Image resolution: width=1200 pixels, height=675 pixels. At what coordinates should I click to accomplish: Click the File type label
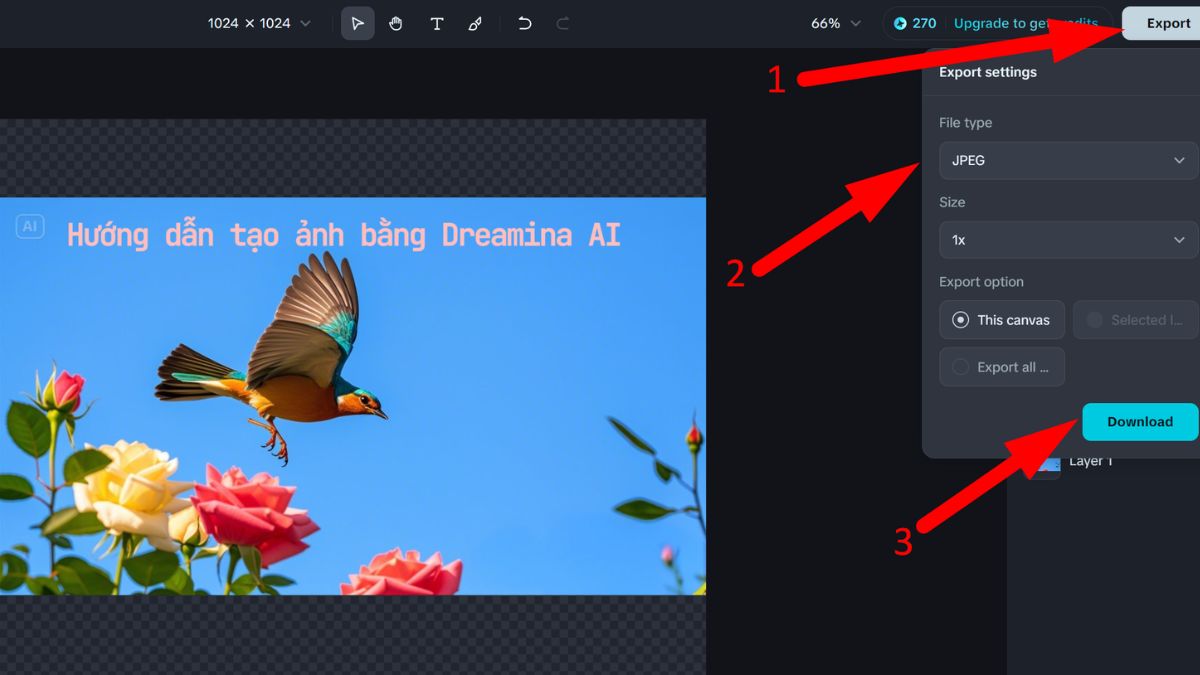pyautogui.click(x=966, y=123)
